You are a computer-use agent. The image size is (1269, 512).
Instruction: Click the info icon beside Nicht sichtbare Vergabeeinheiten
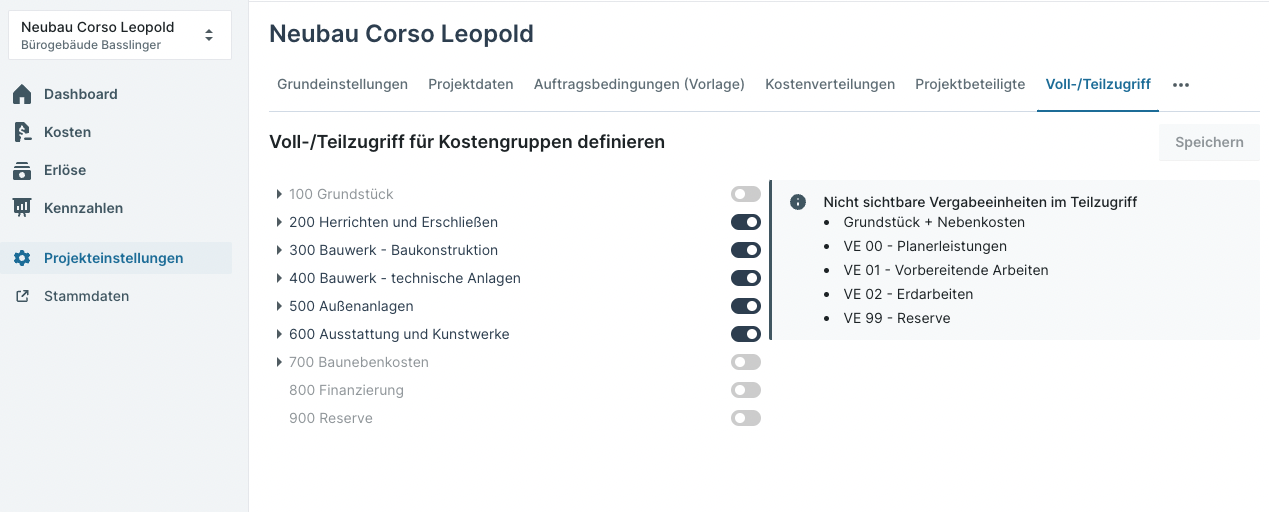point(798,202)
